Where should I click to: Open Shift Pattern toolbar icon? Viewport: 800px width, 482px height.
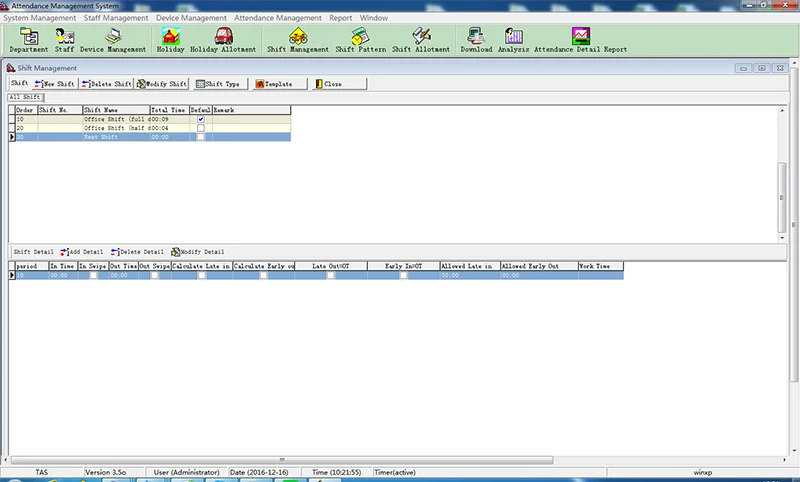coord(361,40)
